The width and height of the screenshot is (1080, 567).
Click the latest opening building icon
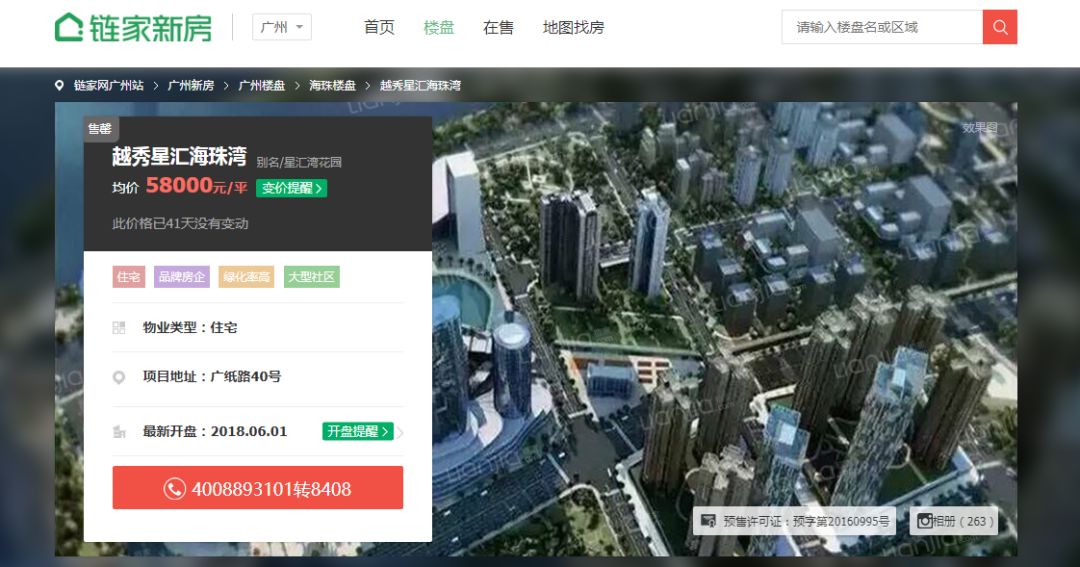pyautogui.click(x=119, y=432)
